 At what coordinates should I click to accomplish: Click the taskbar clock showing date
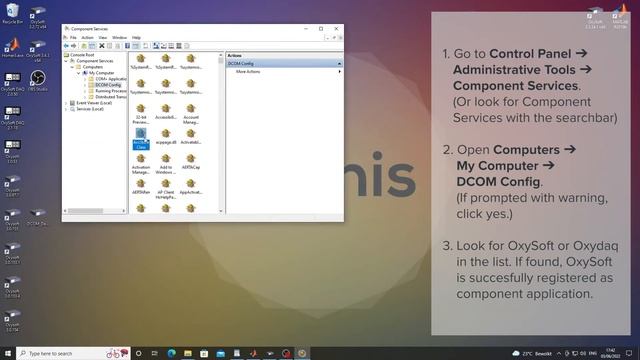pyautogui.click(x=611, y=353)
